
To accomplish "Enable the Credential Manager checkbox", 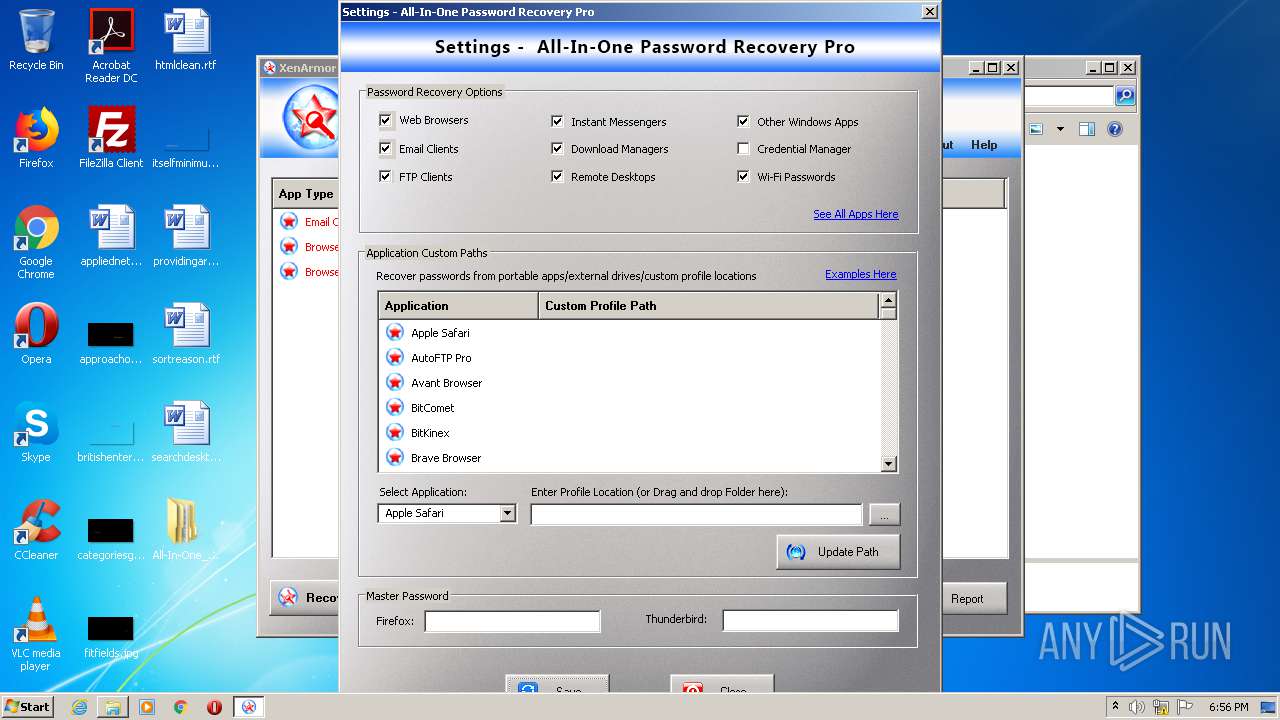I will coord(743,148).
